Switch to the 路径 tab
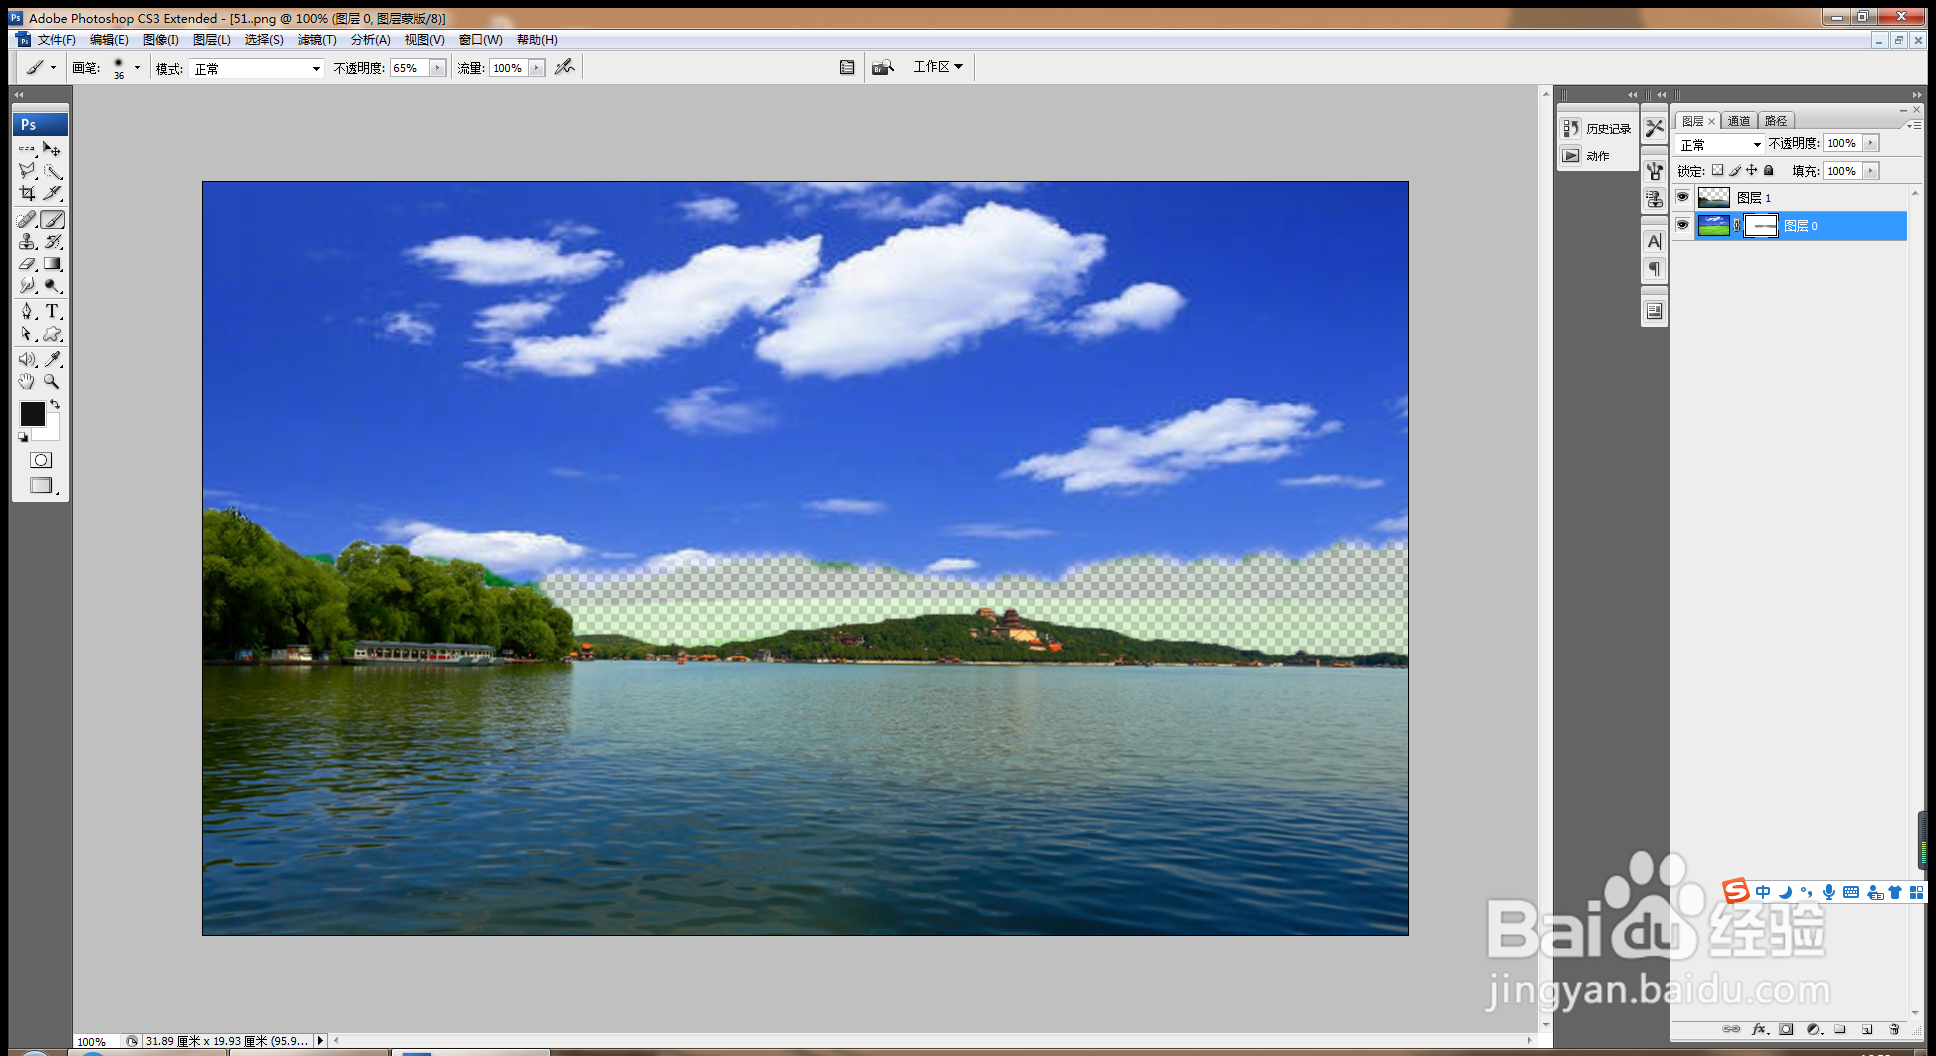 1776,121
